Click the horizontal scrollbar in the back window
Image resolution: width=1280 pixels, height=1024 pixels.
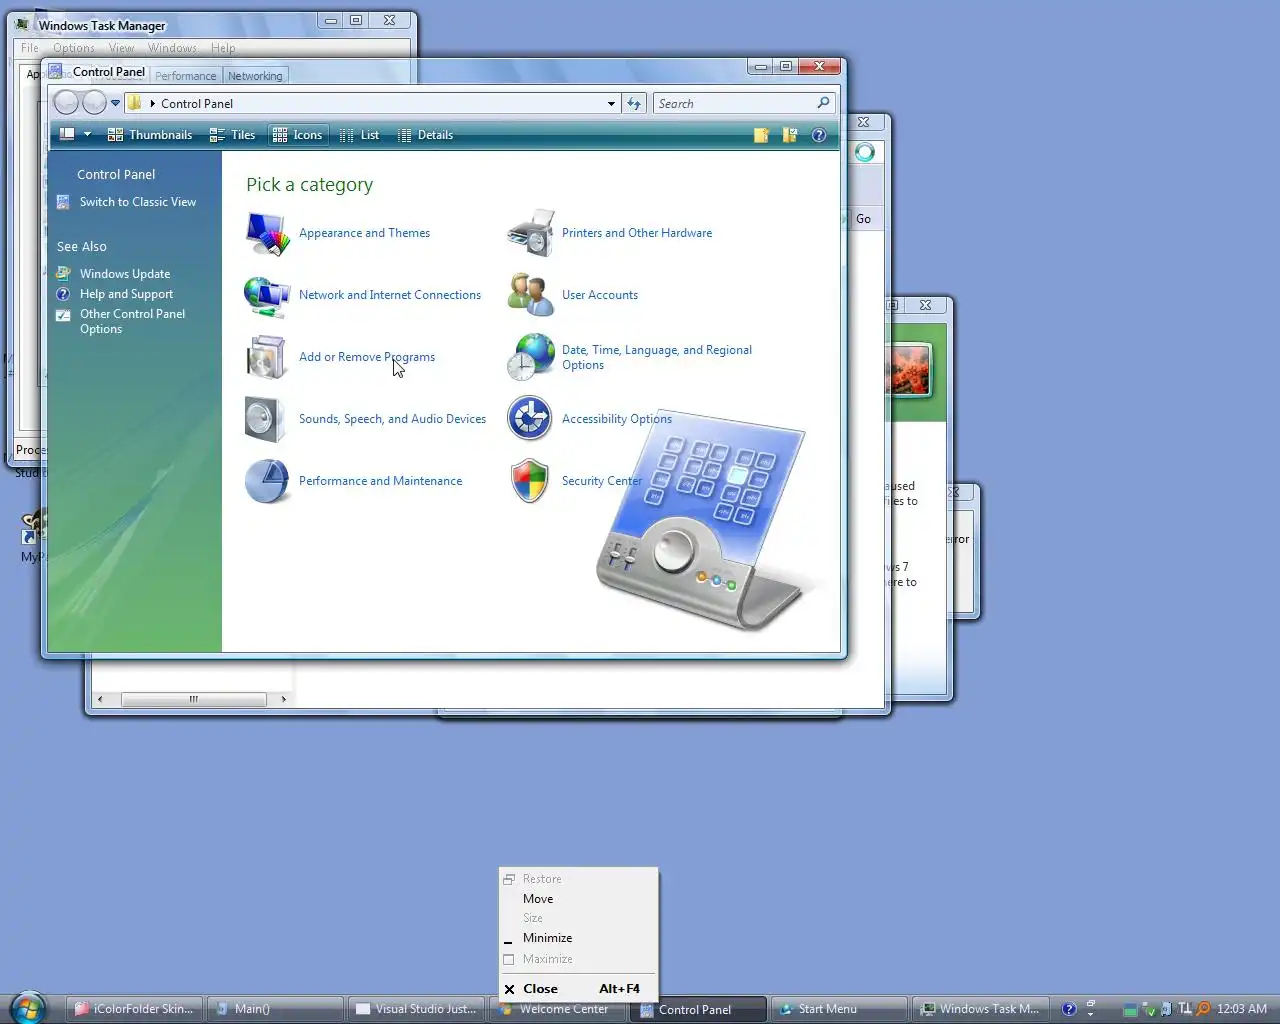pos(193,699)
